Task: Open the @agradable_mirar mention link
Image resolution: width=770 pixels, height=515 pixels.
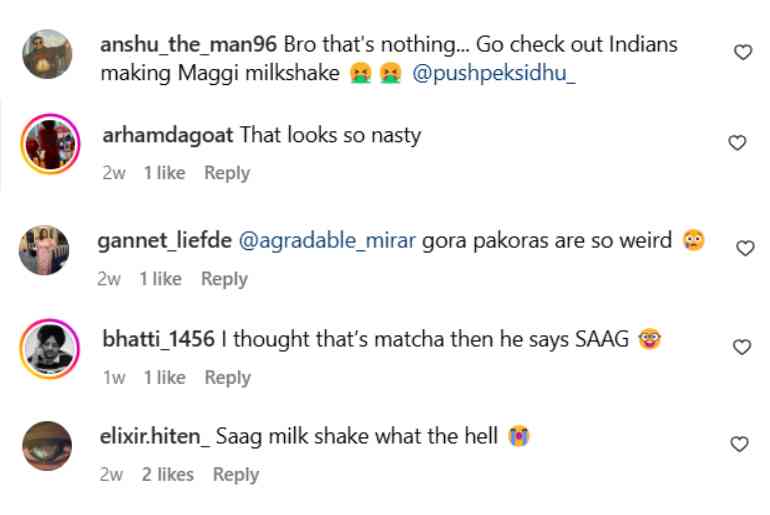Action: [326, 241]
